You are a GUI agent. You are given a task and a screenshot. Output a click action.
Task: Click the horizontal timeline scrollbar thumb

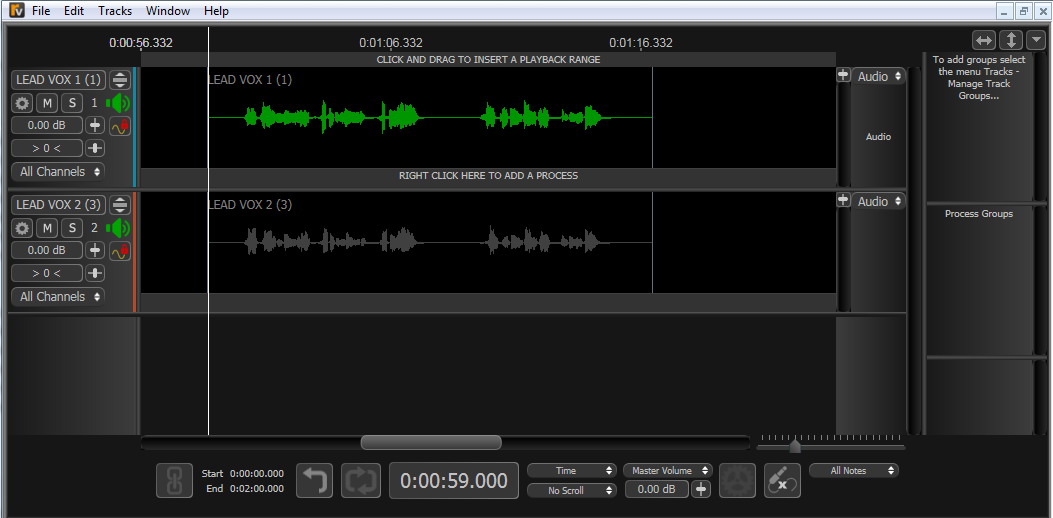pos(431,442)
